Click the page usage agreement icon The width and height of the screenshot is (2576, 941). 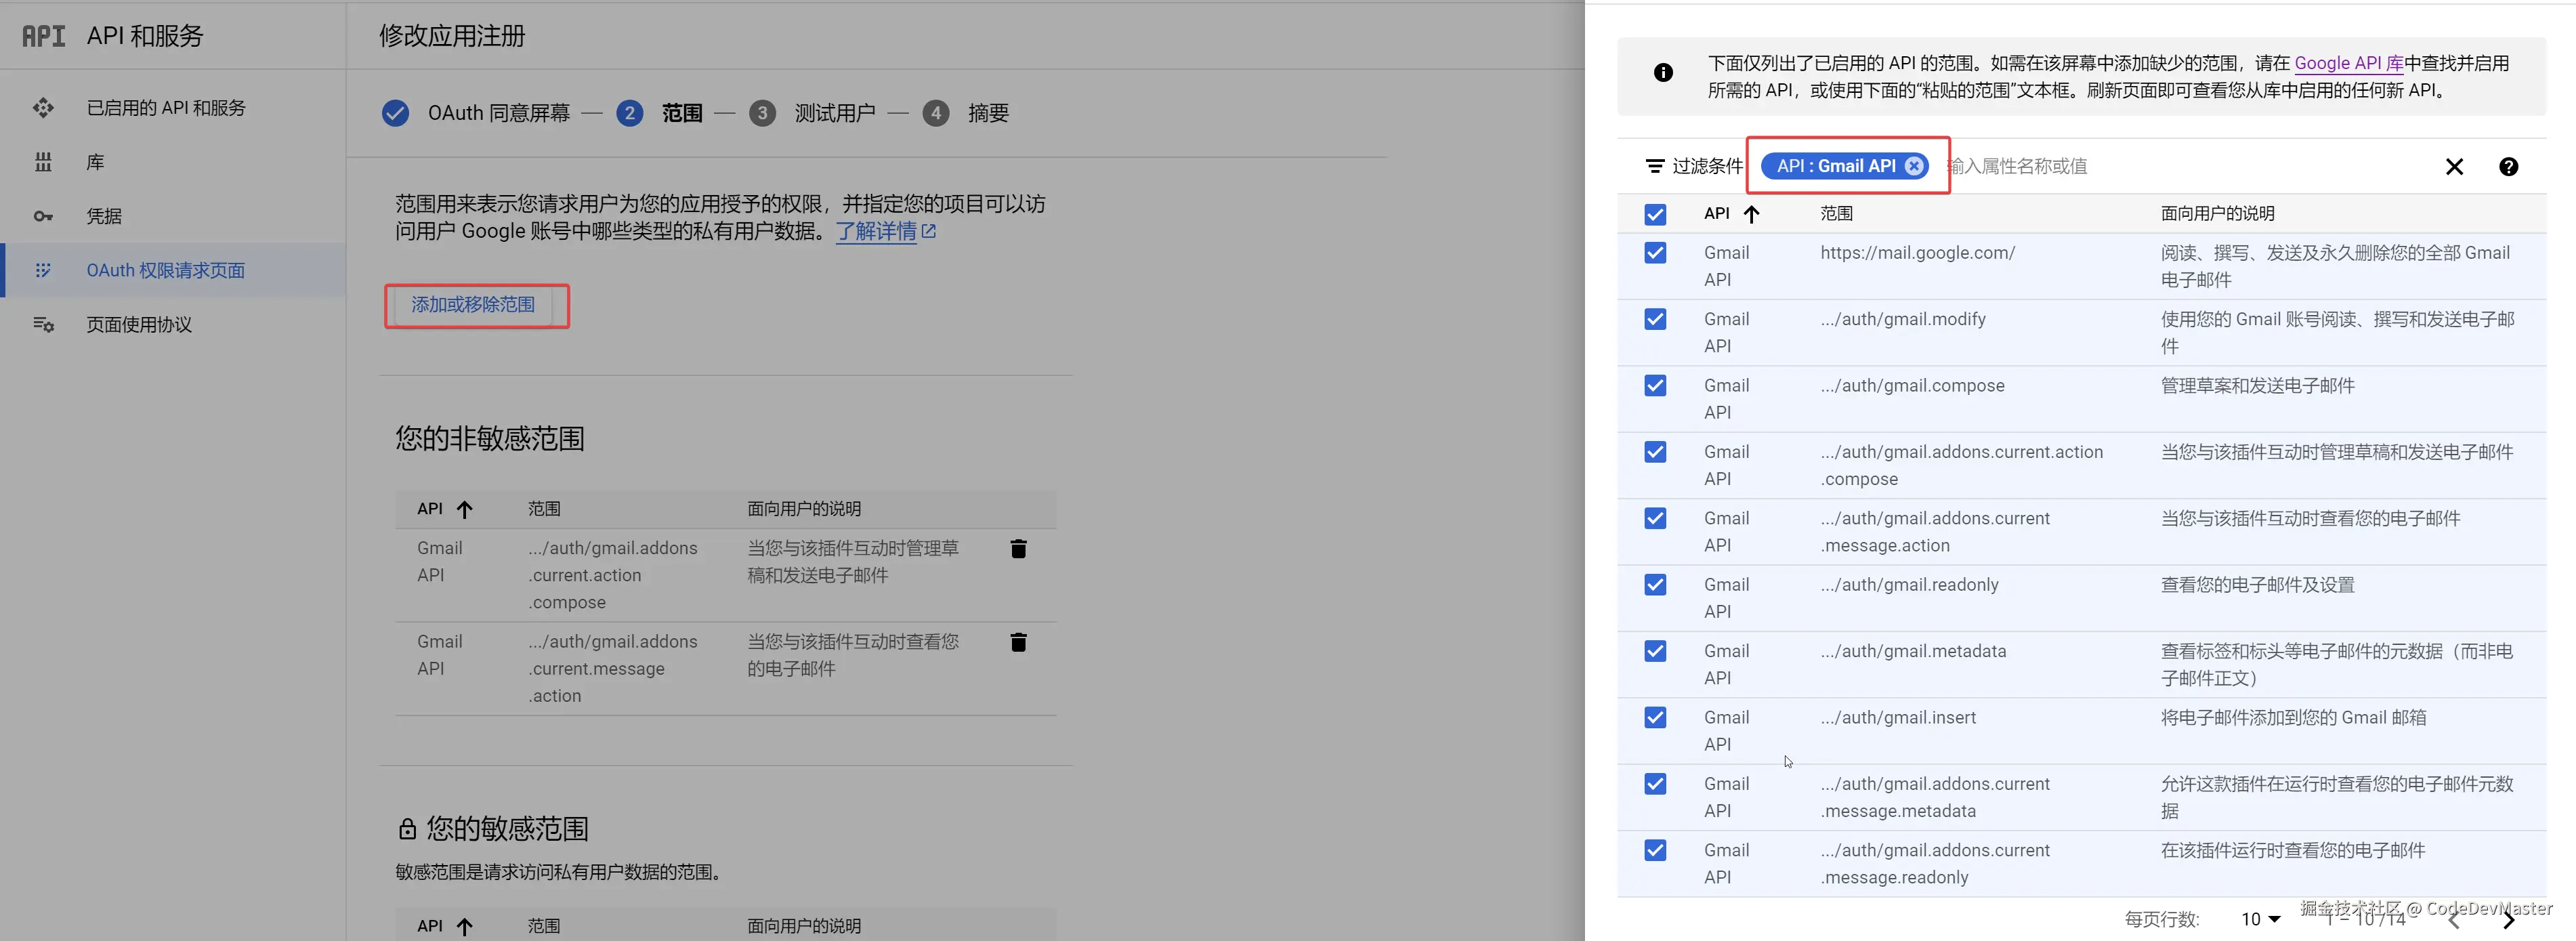43,324
